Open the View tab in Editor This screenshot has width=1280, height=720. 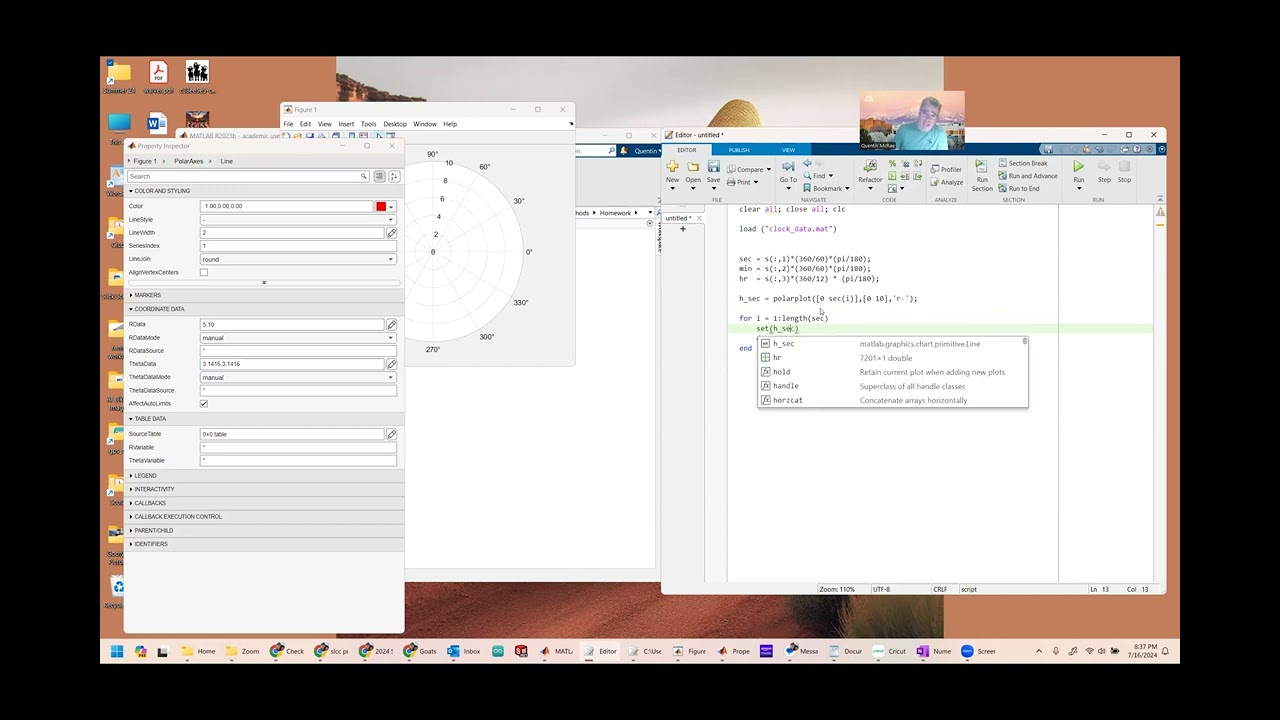788,150
